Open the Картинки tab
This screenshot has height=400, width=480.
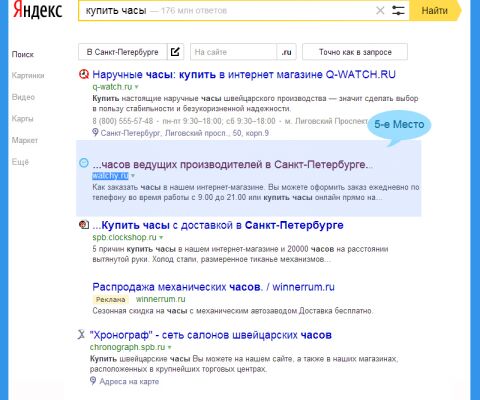[x=28, y=76]
